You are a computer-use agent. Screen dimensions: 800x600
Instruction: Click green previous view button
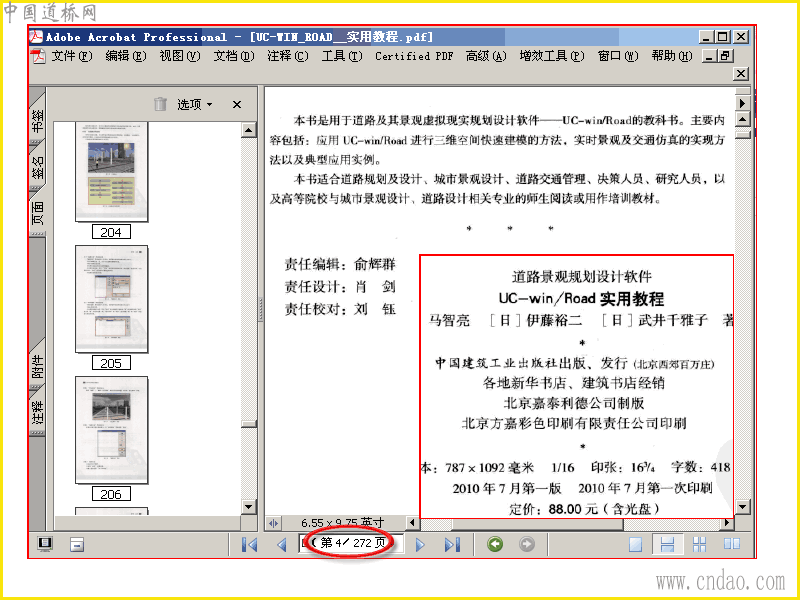click(x=495, y=544)
